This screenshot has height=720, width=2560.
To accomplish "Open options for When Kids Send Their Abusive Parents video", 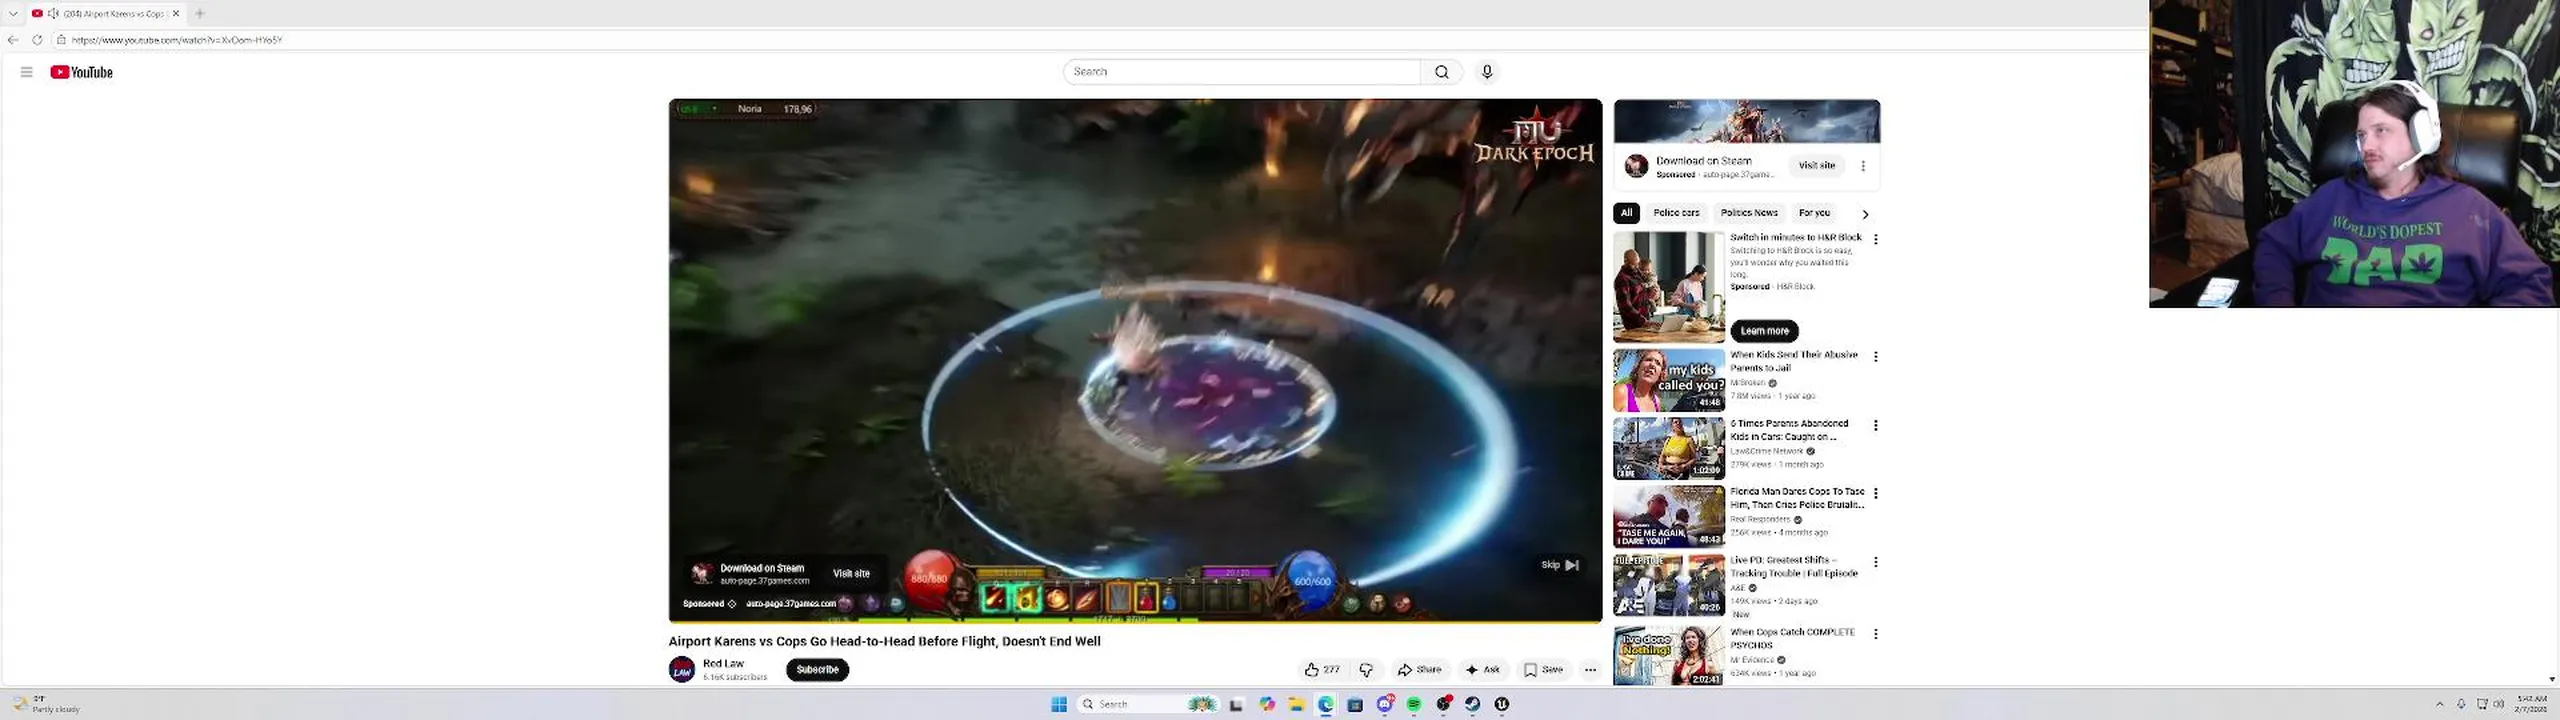I will tap(1876, 357).
